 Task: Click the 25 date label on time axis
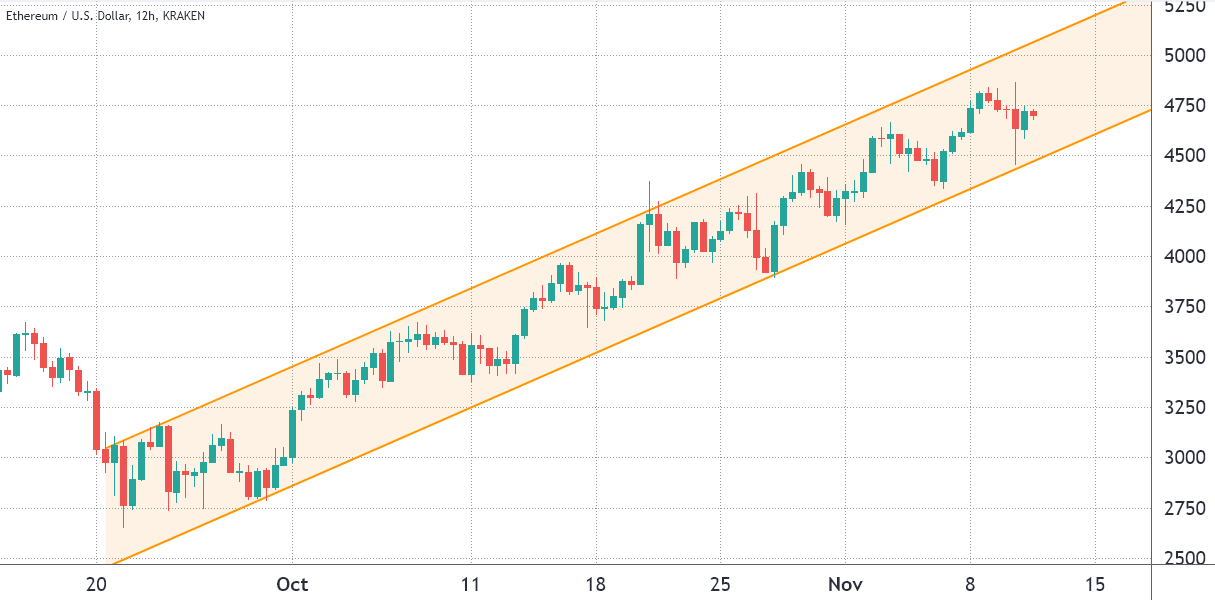(720, 584)
